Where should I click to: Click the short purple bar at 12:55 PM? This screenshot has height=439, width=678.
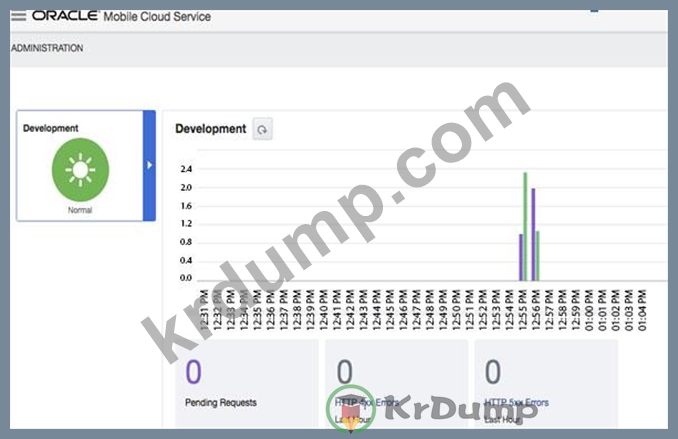click(x=521, y=257)
